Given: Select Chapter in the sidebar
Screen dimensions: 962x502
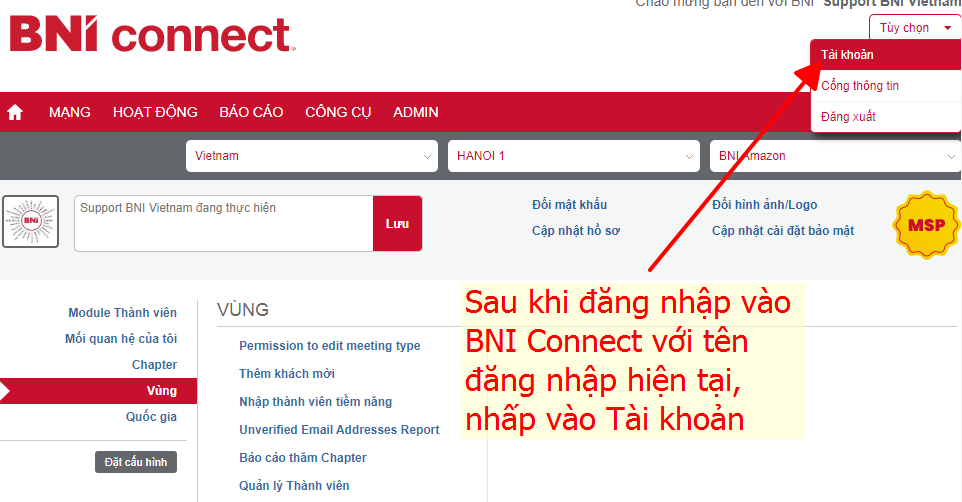Looking at the screenshot, I should (x=155, y=365).
